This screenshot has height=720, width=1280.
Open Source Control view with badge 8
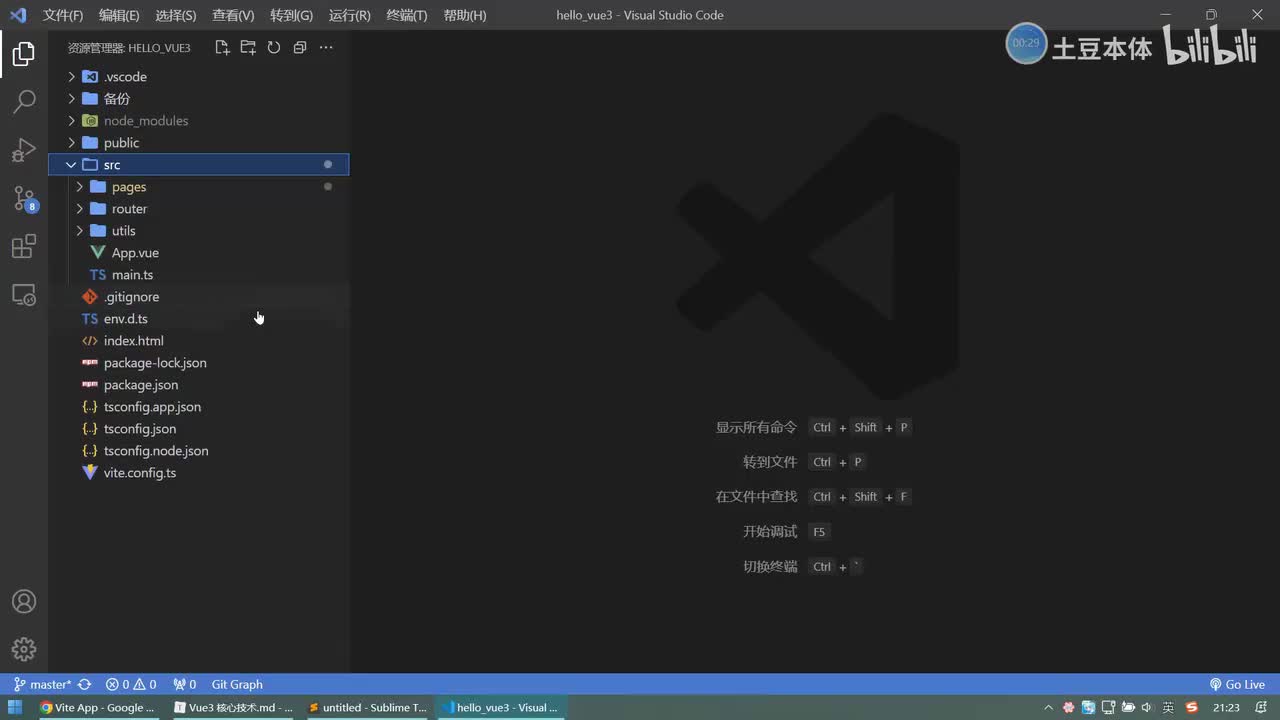(x=24, y=198)
